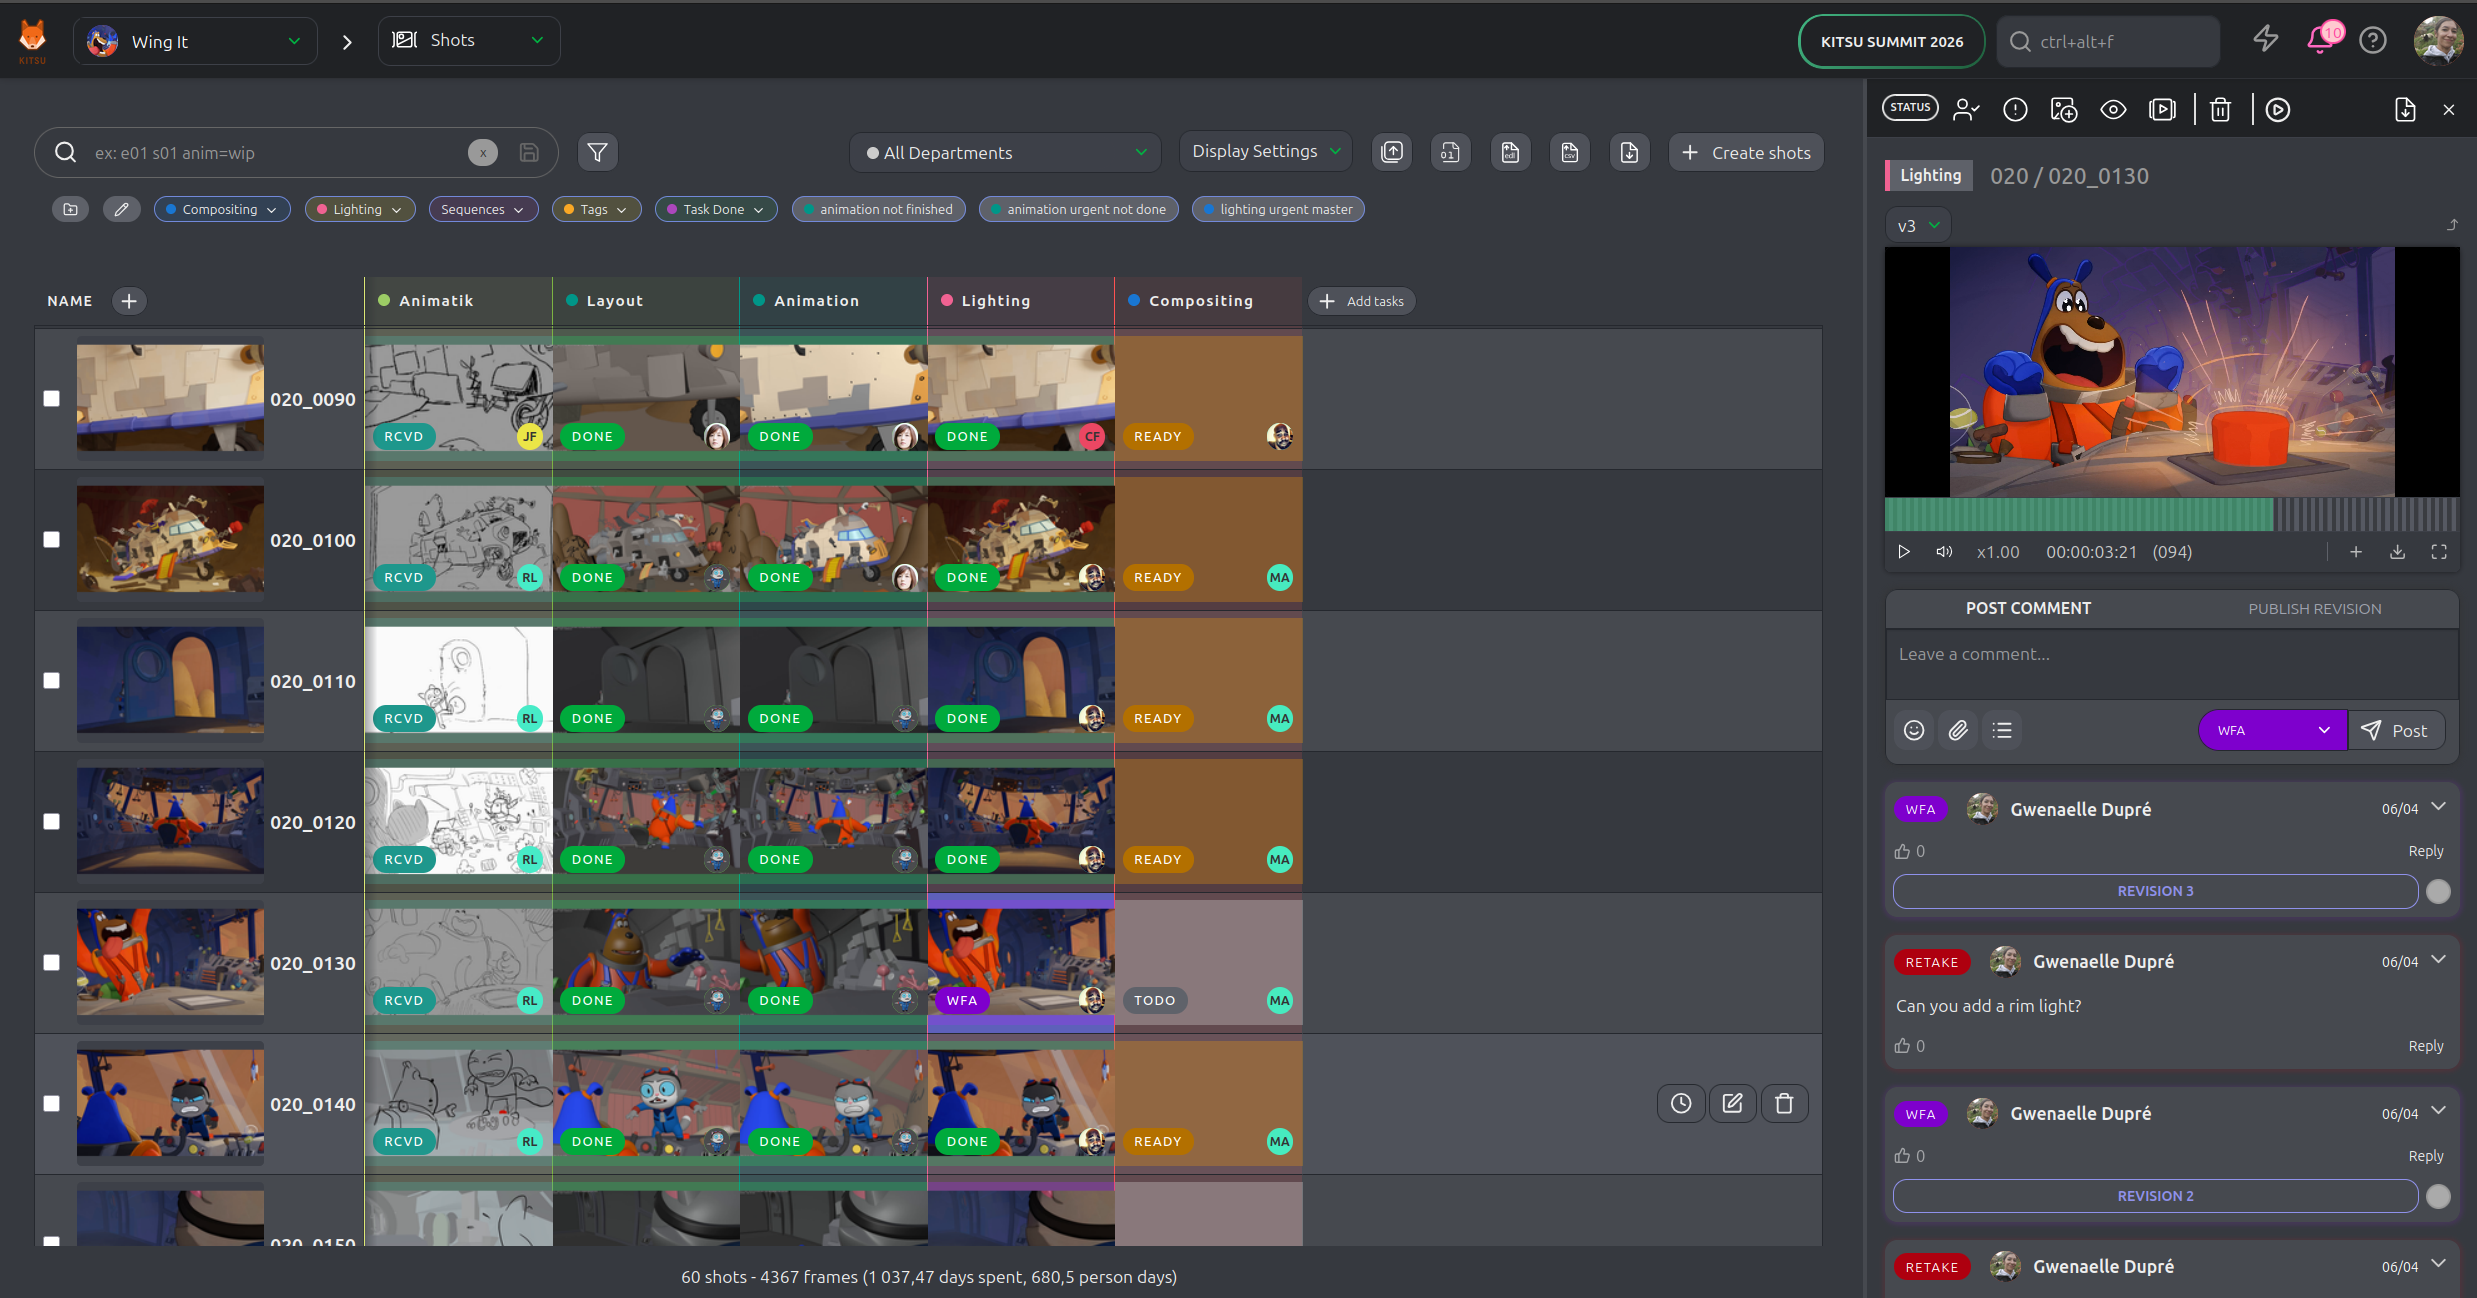Click the history clock icon on shot 020_0140
This screenshot has width=2477, height=1298.
click(x=1681, y=1103)
